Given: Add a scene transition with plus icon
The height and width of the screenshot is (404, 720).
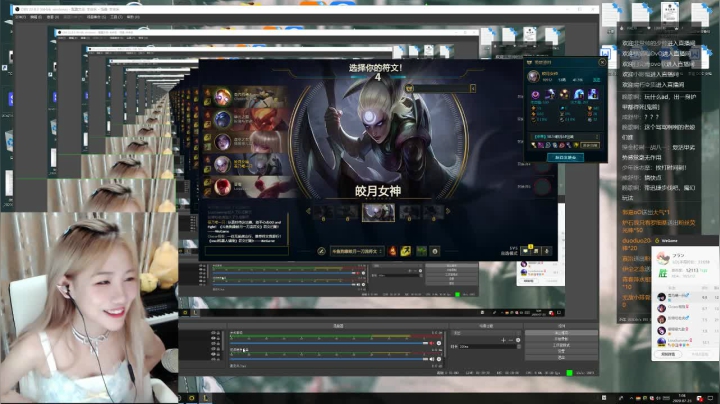Looking at the screenshot, I should (503, 340).
